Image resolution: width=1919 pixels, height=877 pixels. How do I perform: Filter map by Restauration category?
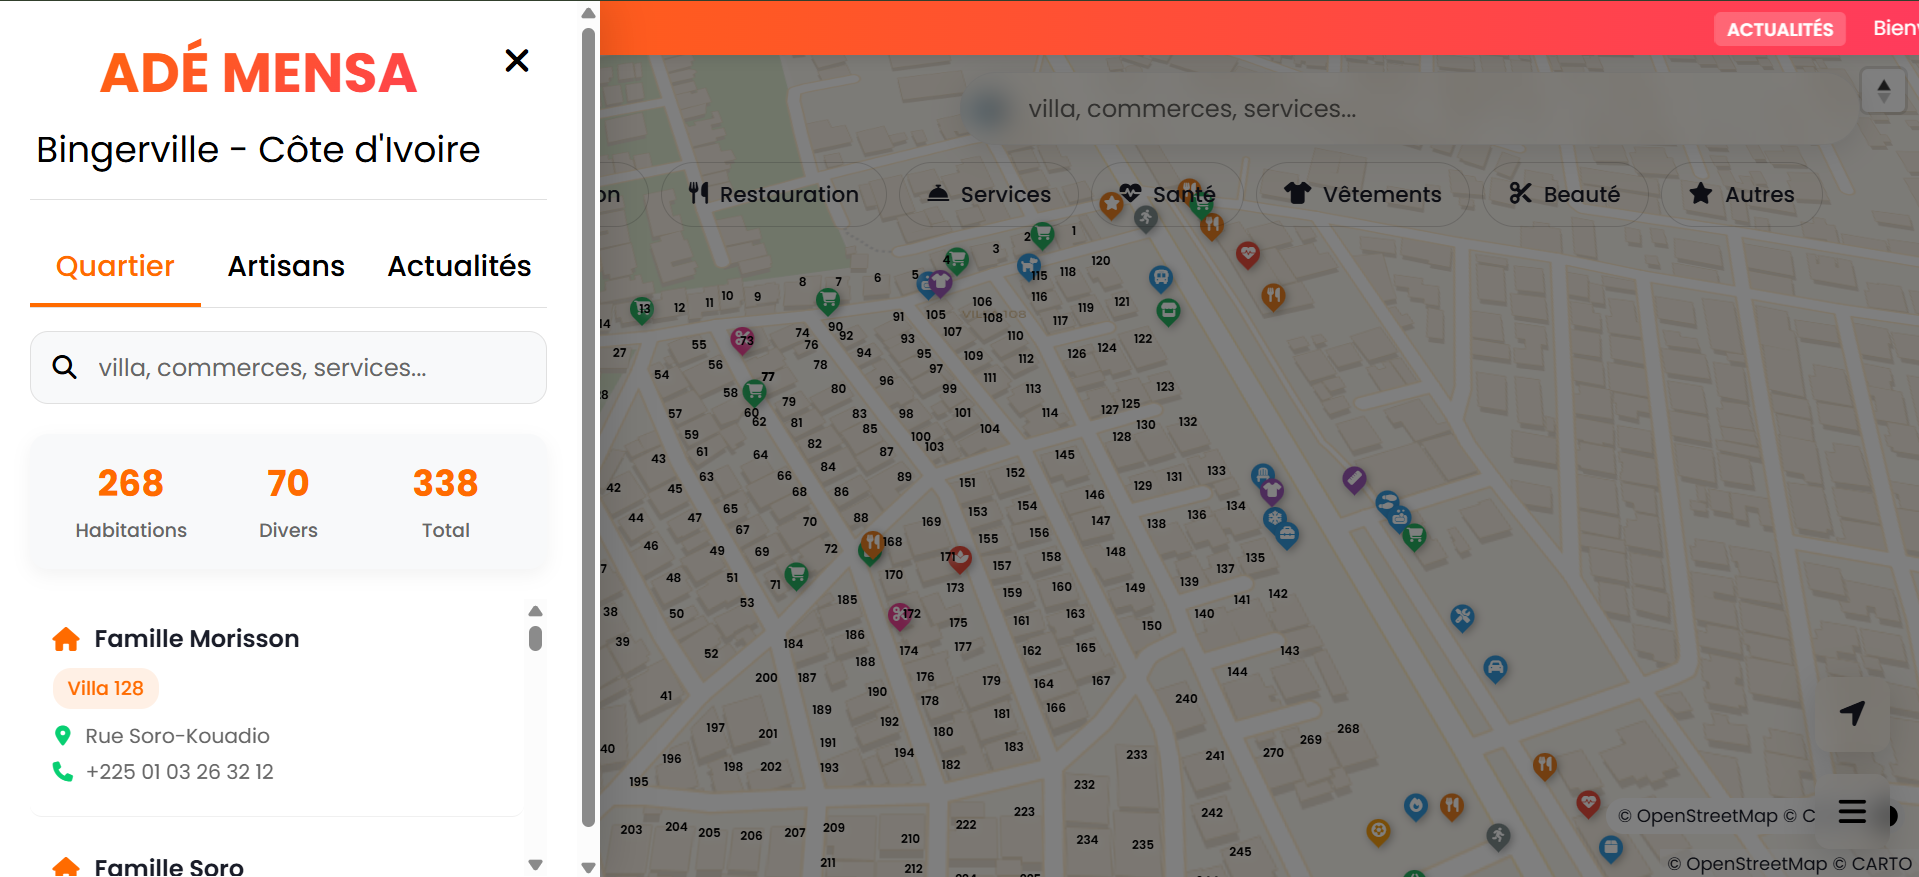pyautogui.click(x=774, y=194)
